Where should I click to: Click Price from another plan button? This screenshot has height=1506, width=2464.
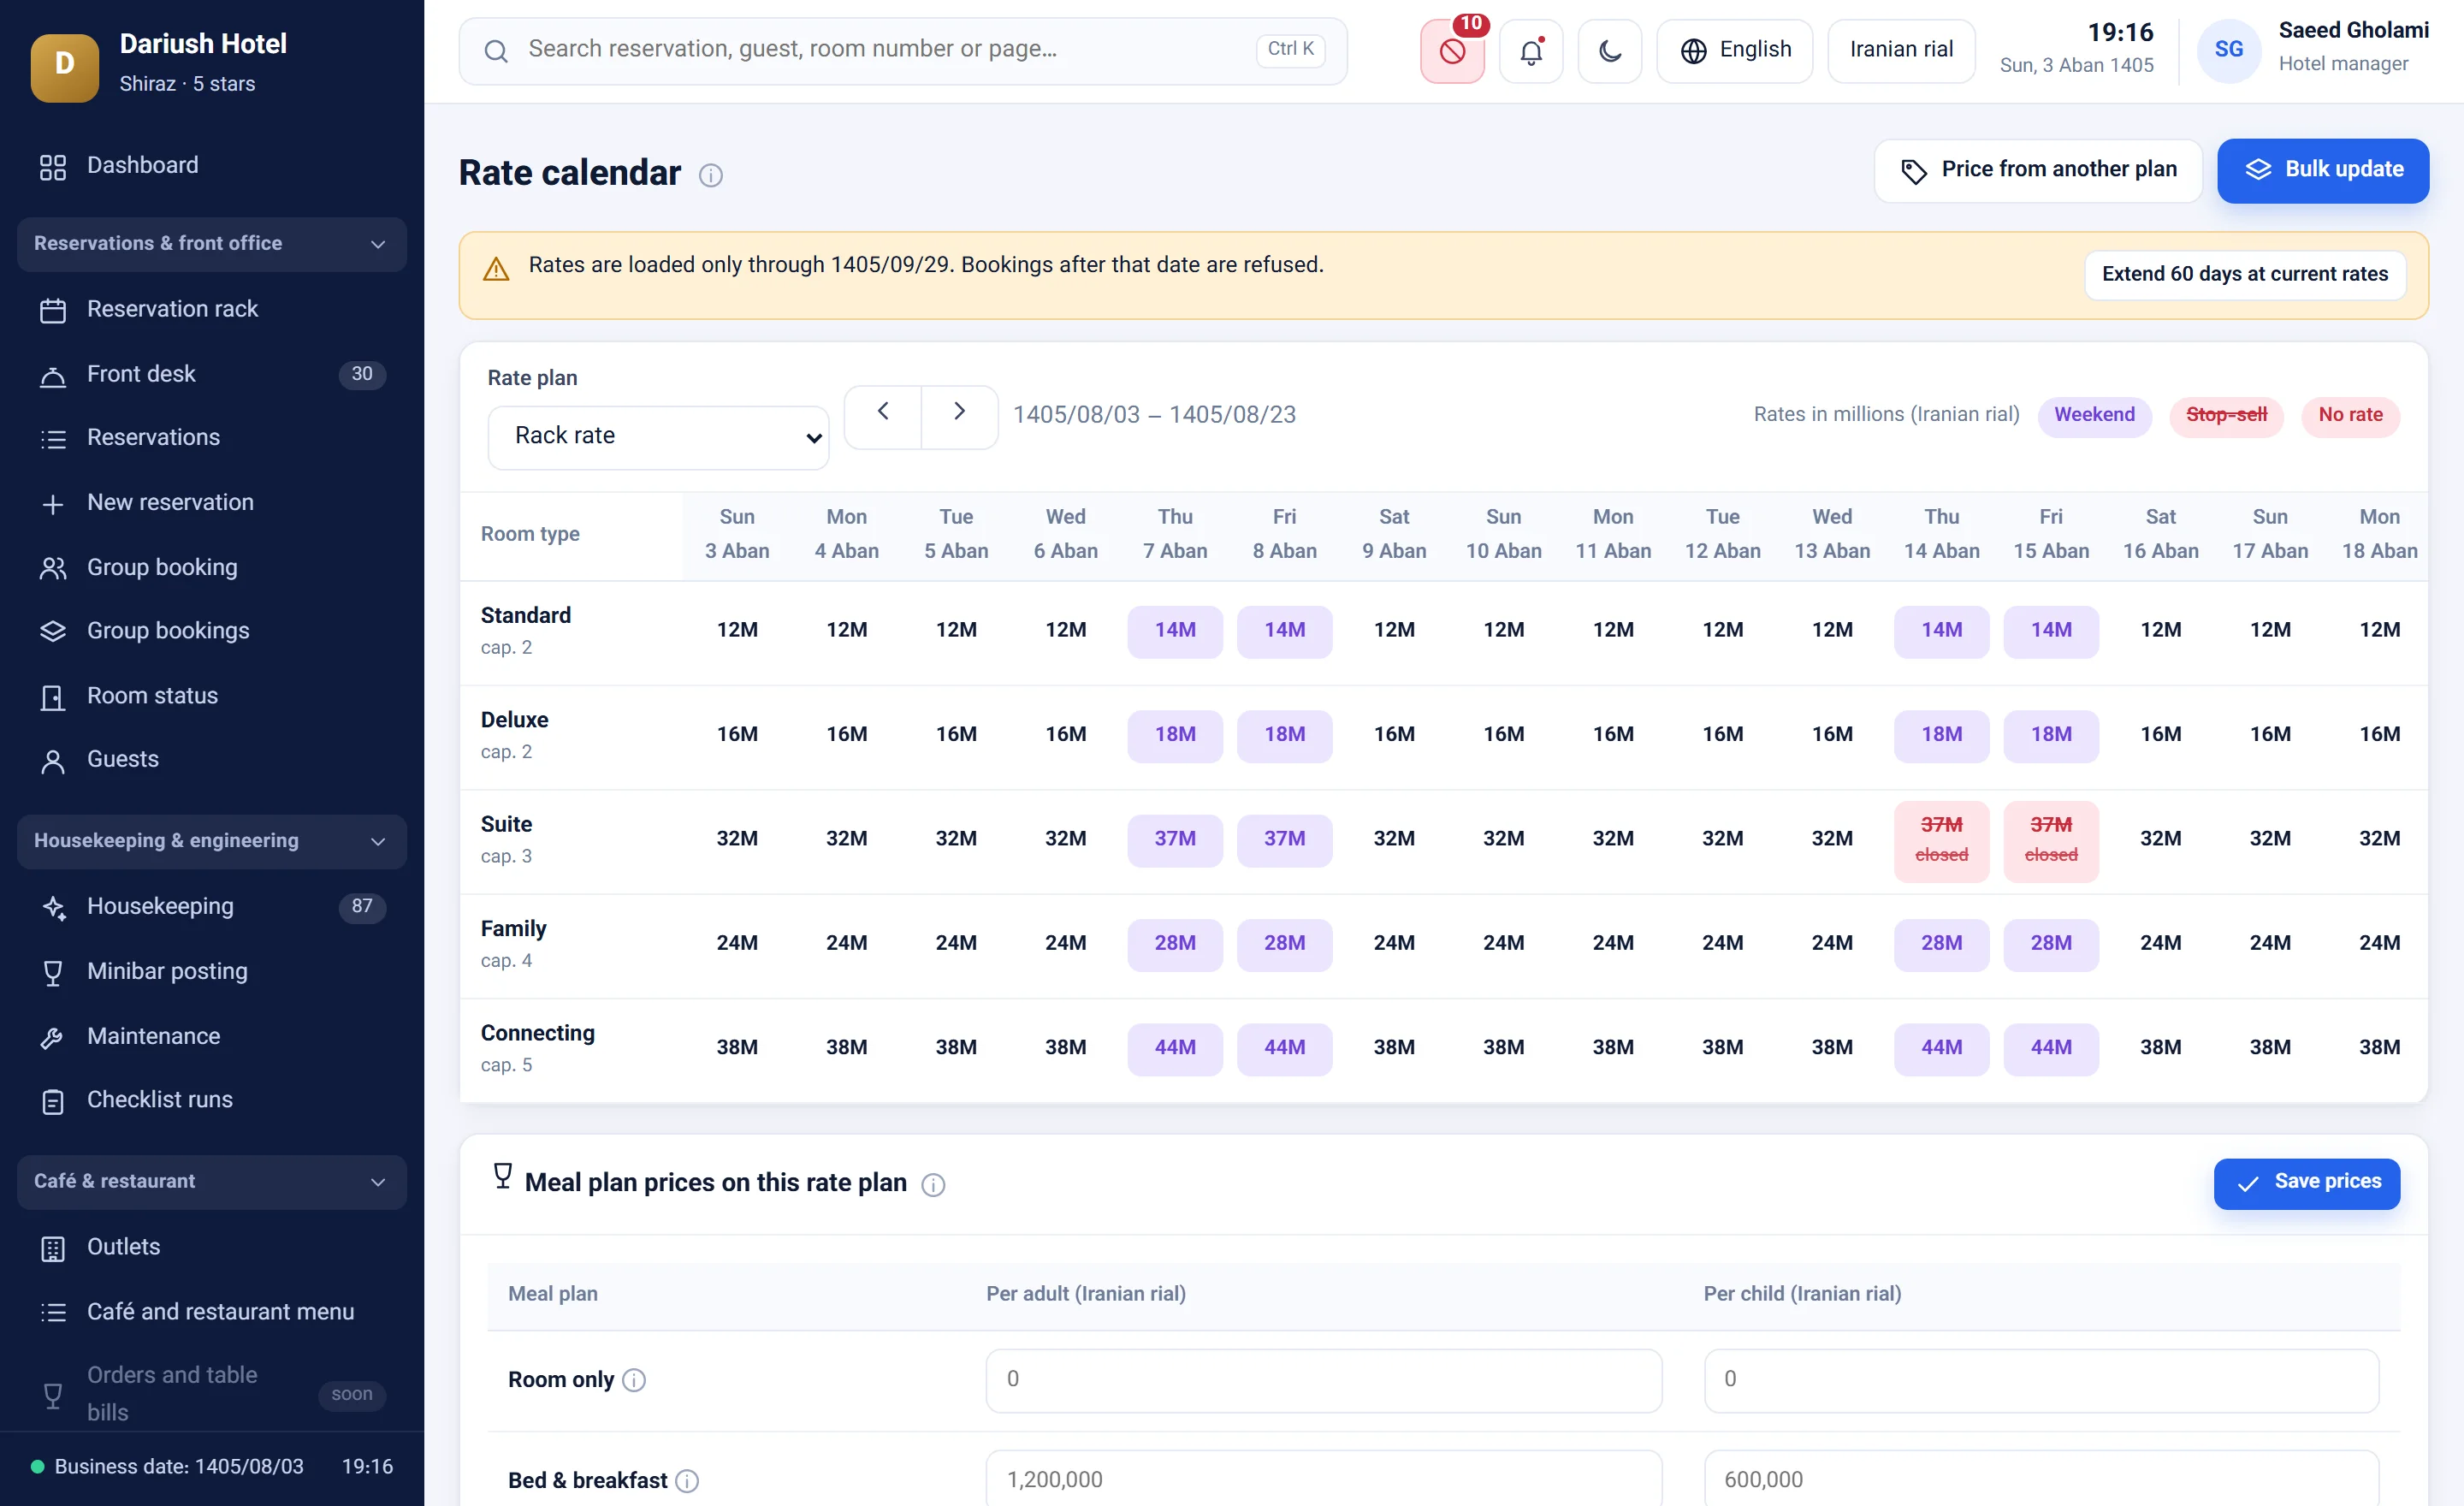[x=2038, y=171]
